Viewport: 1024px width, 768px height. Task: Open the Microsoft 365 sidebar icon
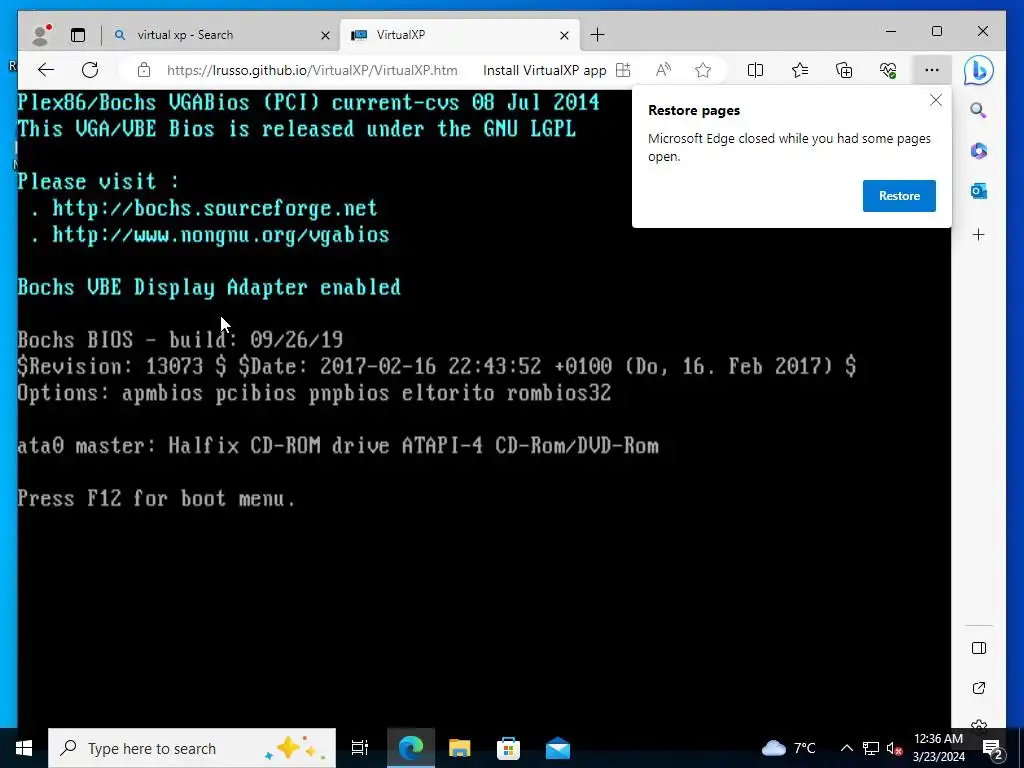point(978,151)
